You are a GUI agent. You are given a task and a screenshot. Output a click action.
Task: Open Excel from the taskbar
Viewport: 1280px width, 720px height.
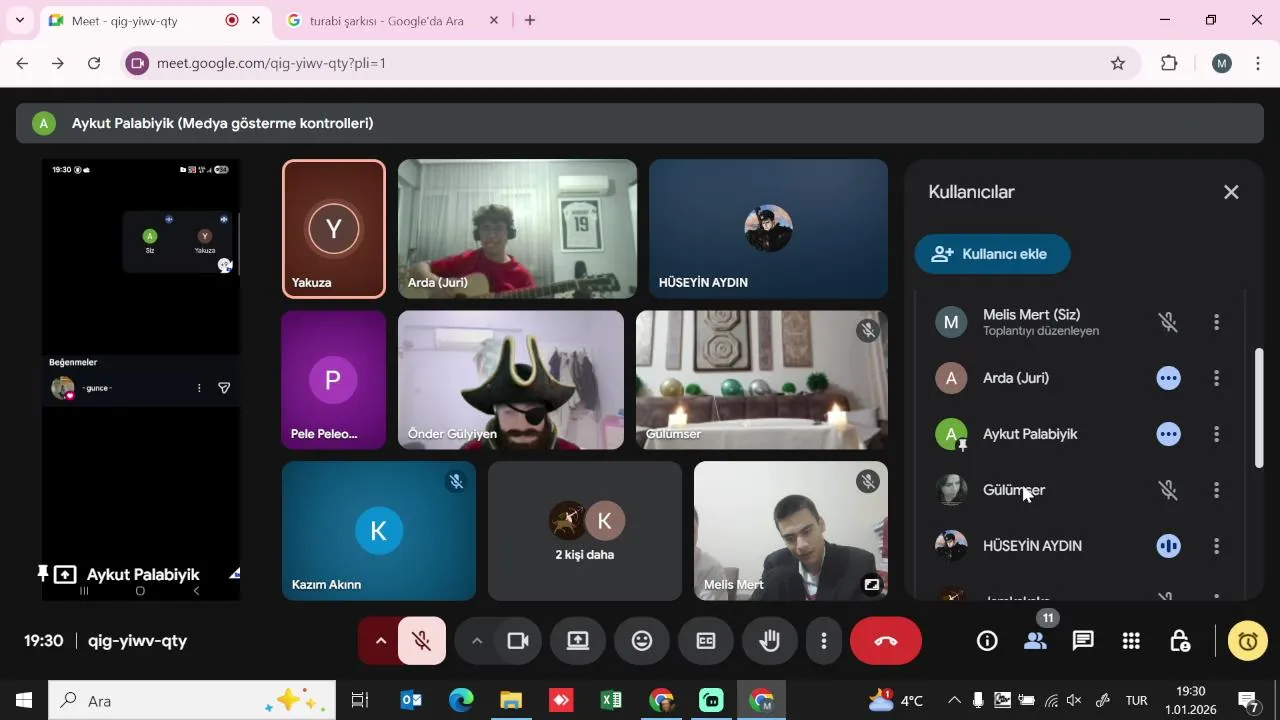tap(611, 701)
